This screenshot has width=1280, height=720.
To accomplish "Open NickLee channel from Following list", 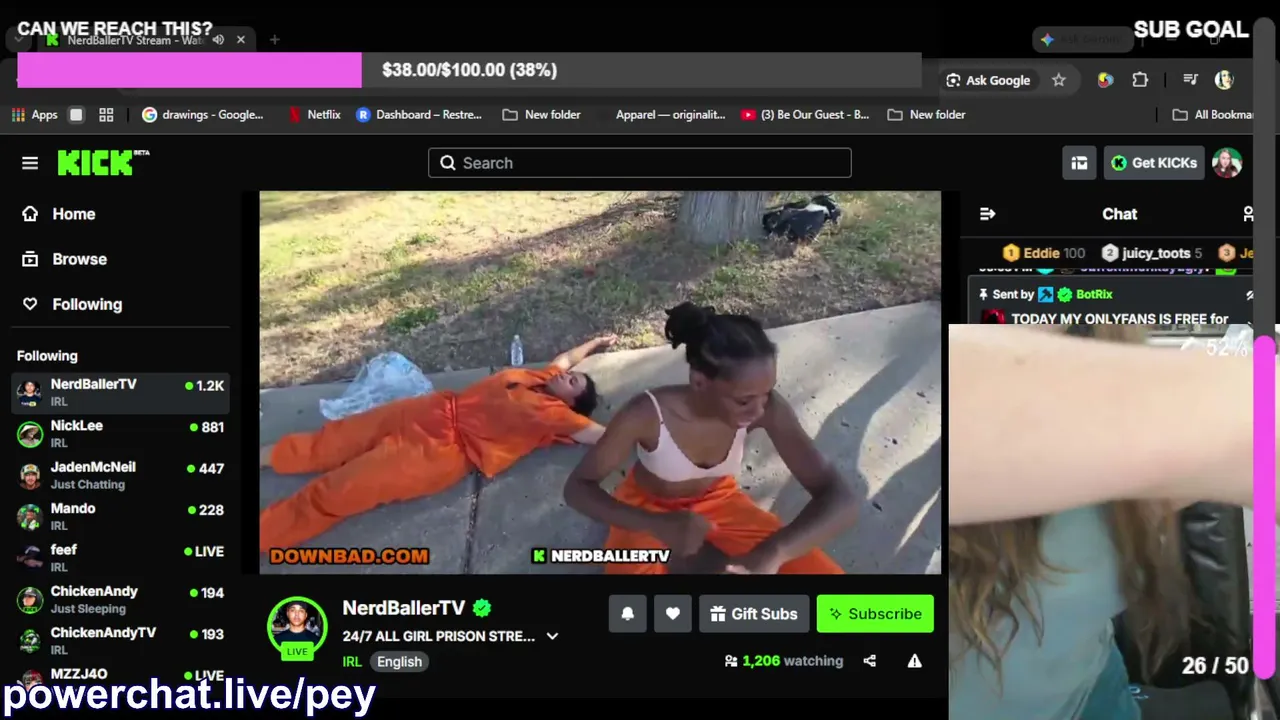I will (x=120, y=434).
